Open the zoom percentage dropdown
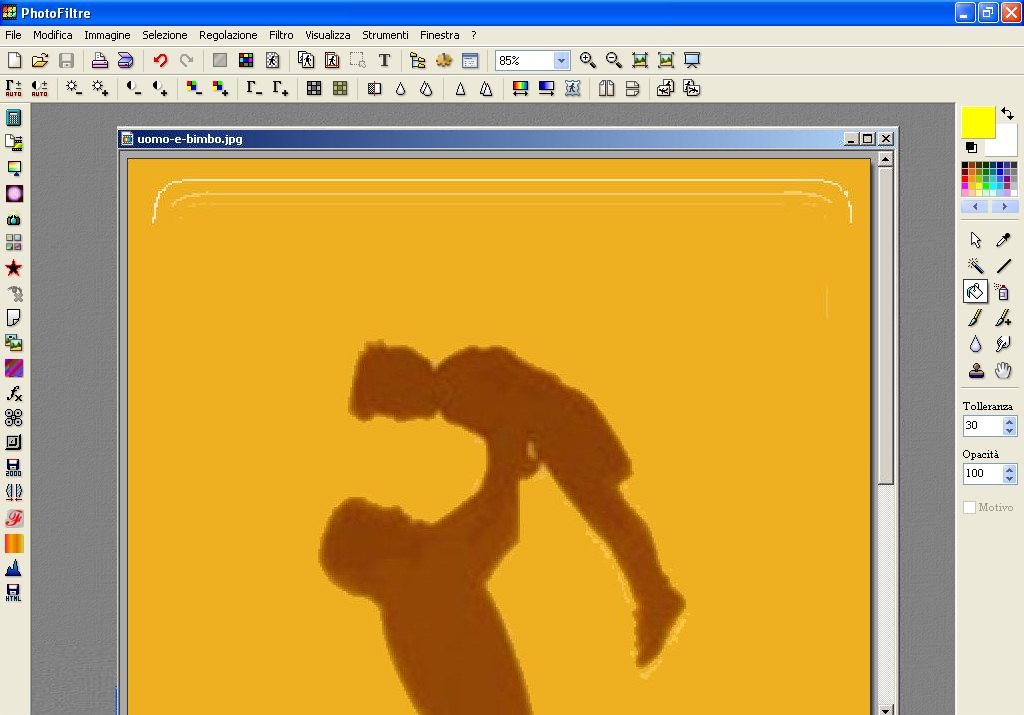The width and height of the screenshot is (1024, 715). (x=561, y=61)
